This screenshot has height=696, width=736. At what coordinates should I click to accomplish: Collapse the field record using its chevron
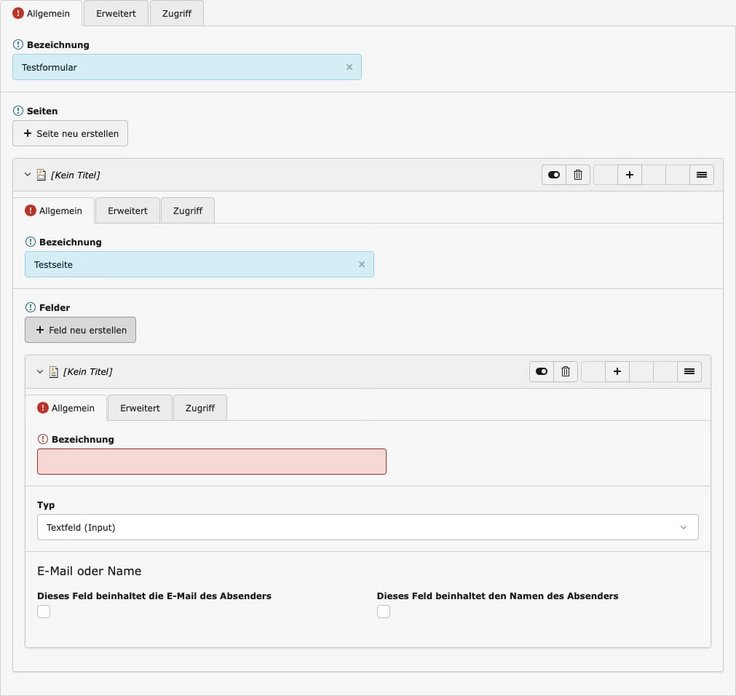click(40, 372)
